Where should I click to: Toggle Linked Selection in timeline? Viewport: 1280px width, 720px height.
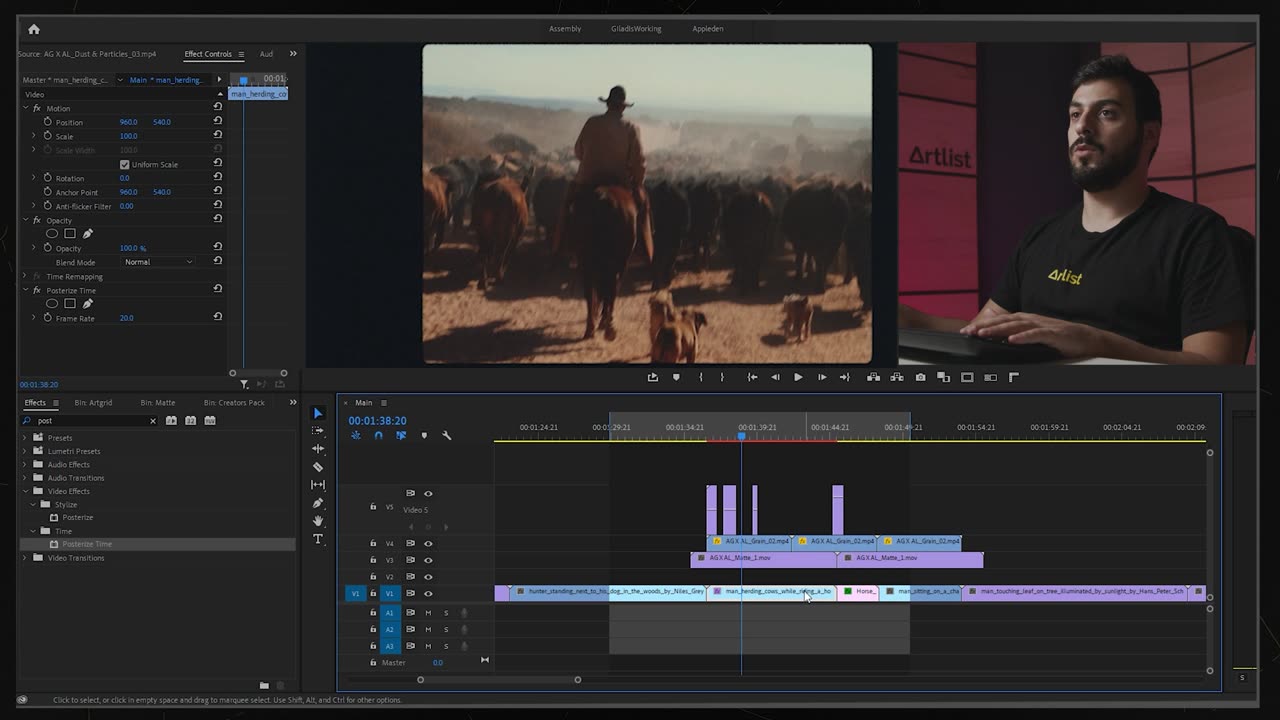coord(401,435)
